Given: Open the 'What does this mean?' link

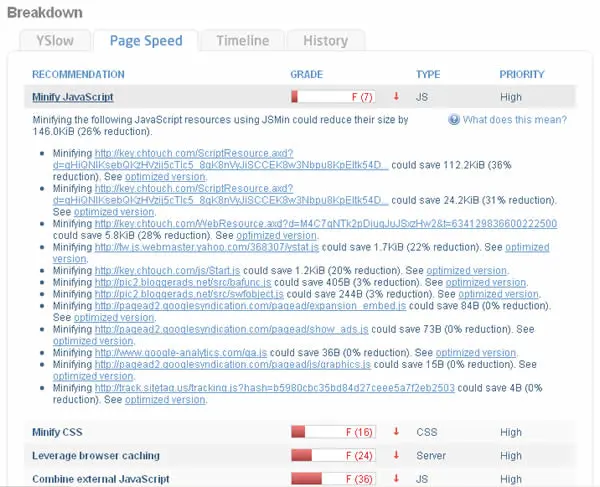Looking at the screenshot, I should (x=515, y=120).
